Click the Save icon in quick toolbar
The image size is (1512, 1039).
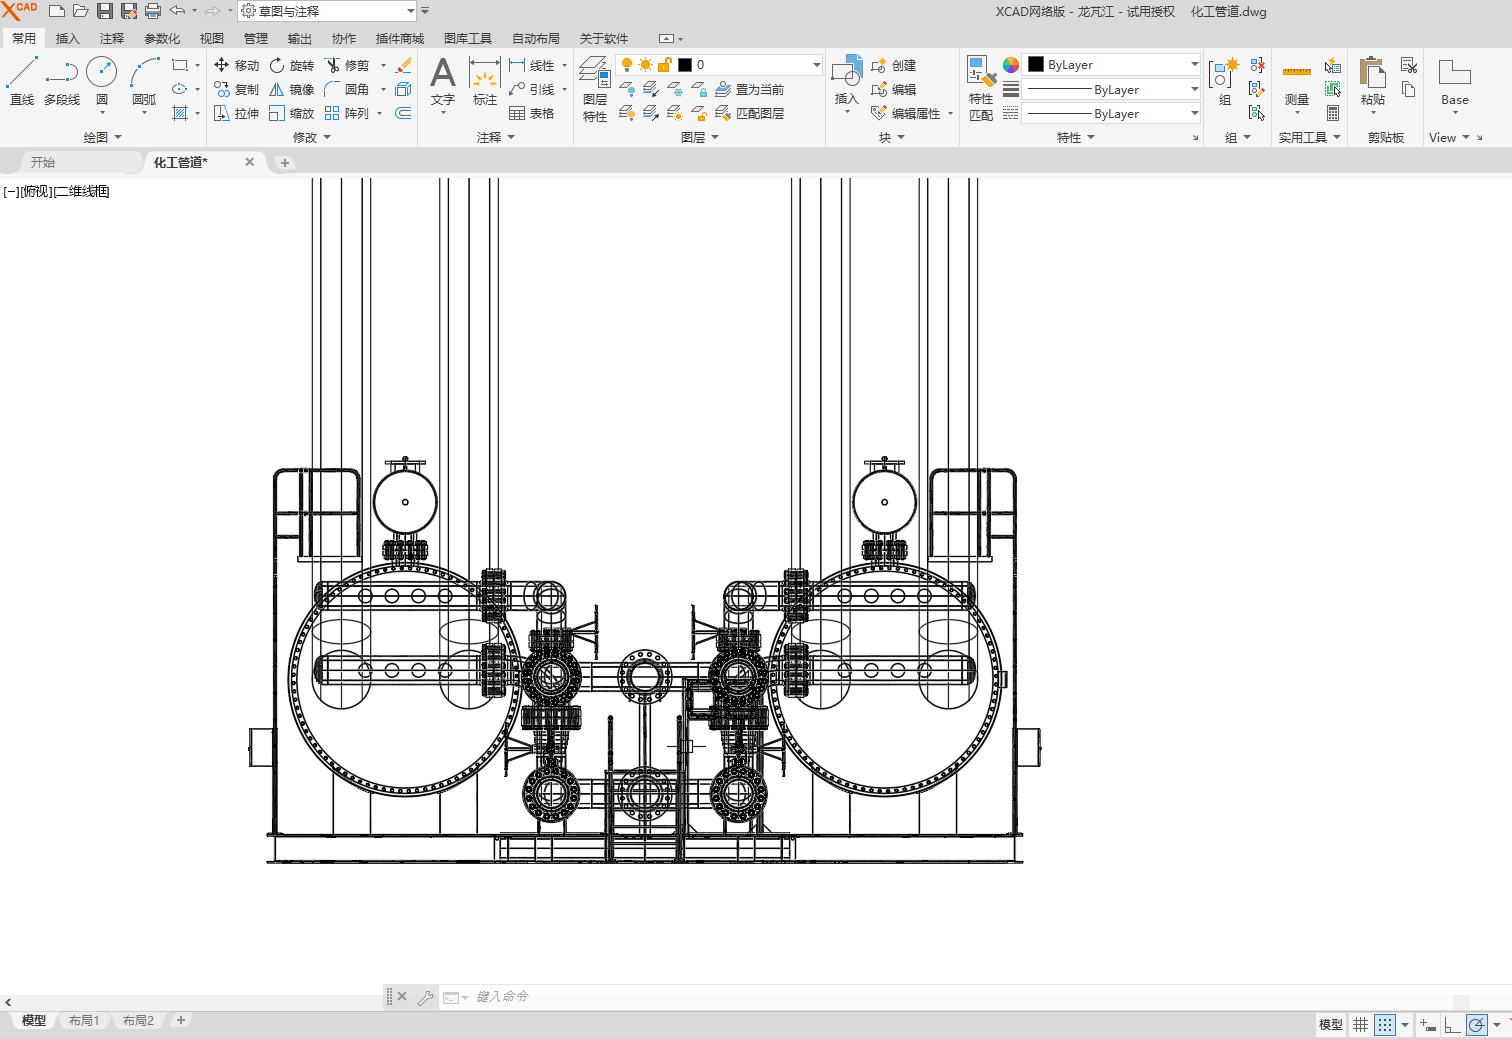tap(105, 11)
